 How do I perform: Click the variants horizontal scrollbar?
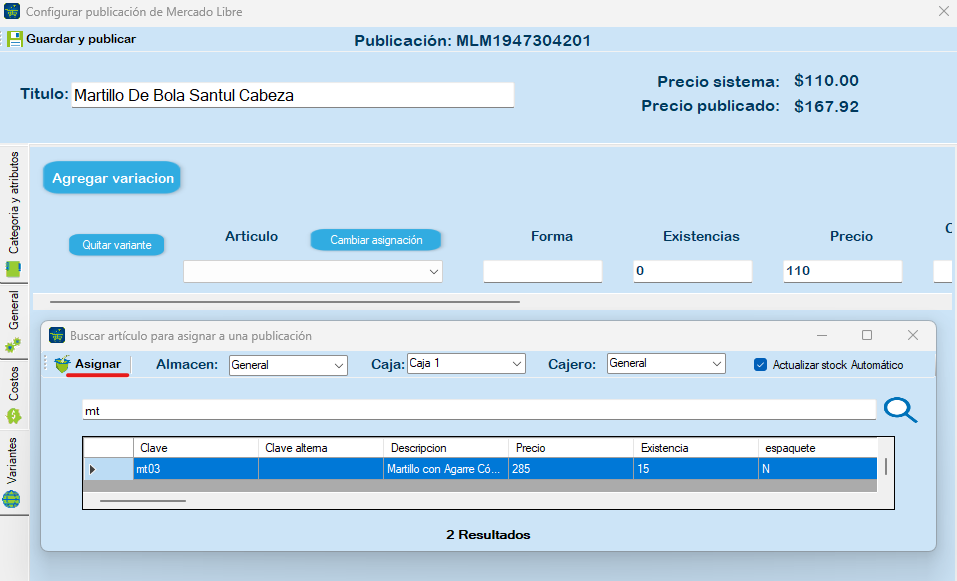(285, 300)
